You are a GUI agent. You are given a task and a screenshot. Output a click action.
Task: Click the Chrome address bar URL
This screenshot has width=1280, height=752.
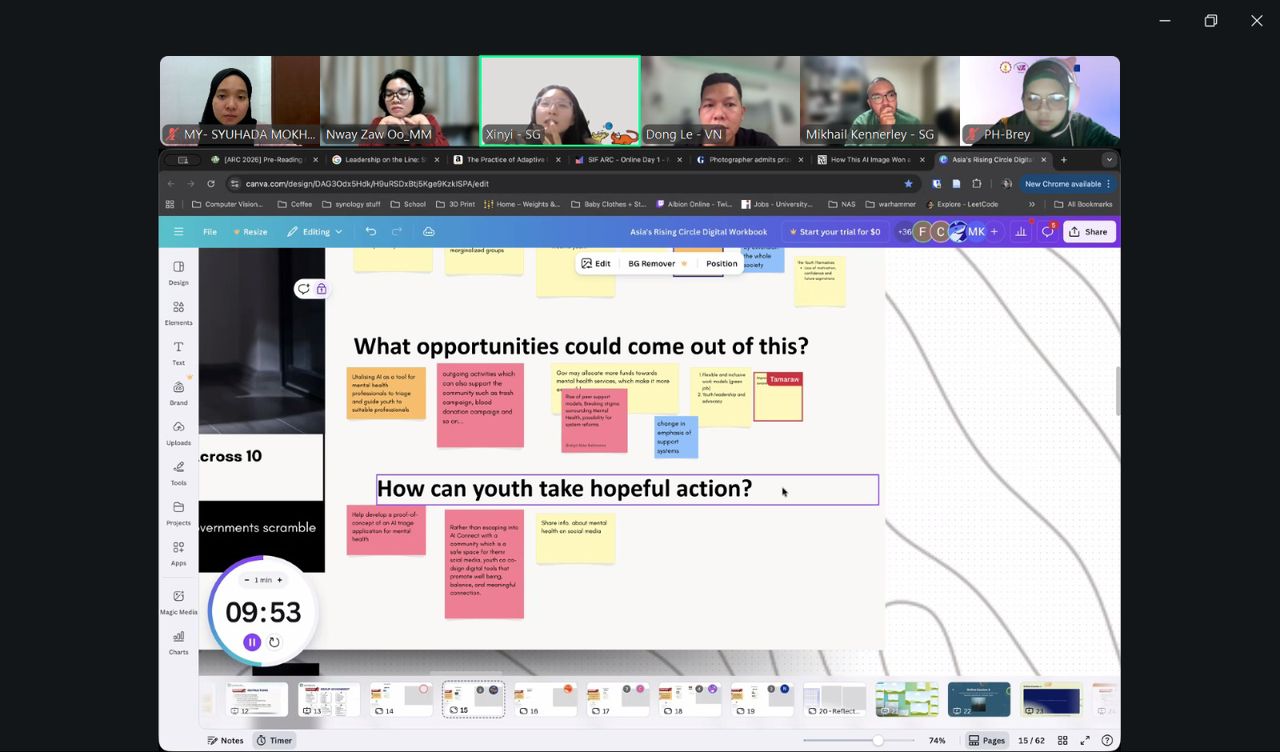tap(366, 184)
